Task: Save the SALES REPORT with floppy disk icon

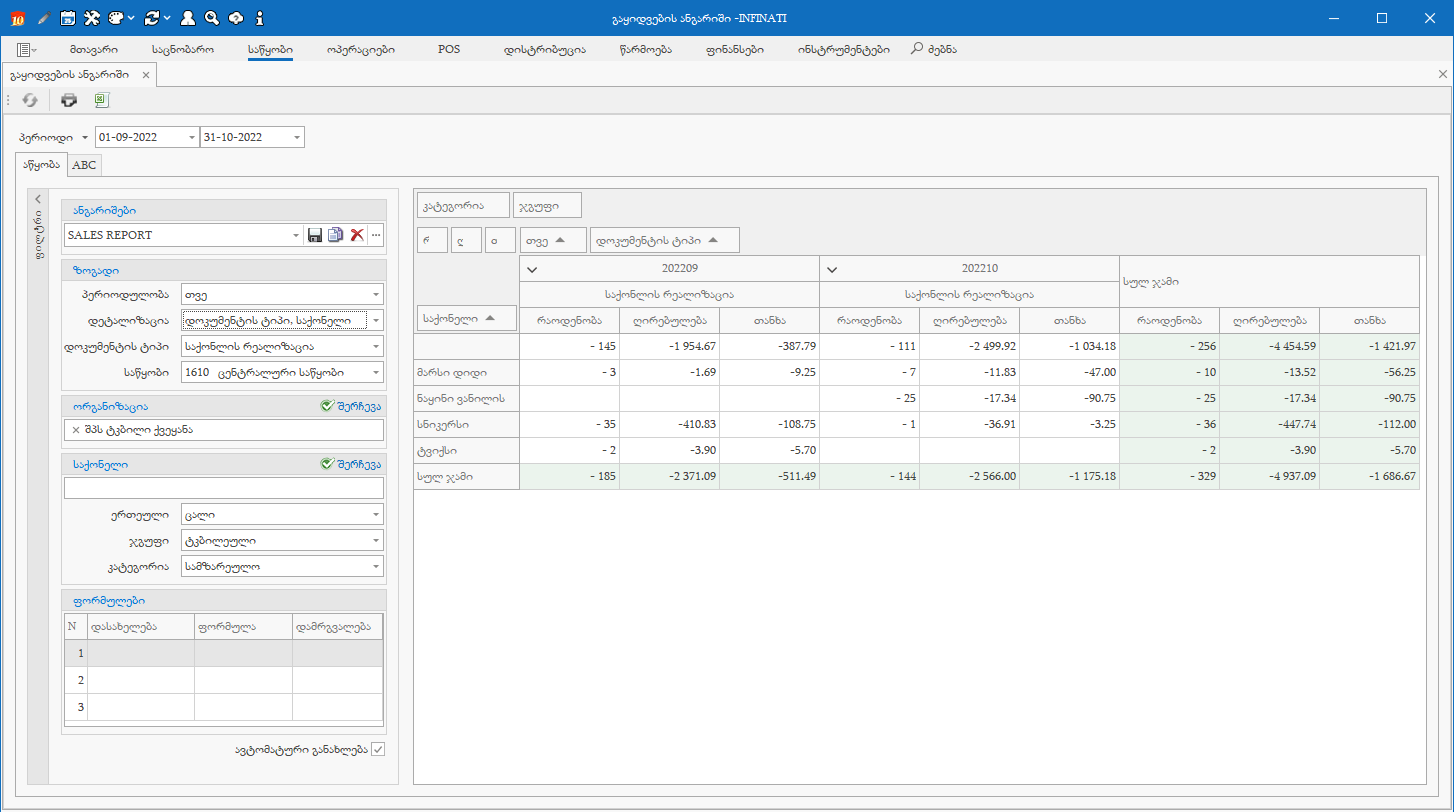Action: point(315,235)
